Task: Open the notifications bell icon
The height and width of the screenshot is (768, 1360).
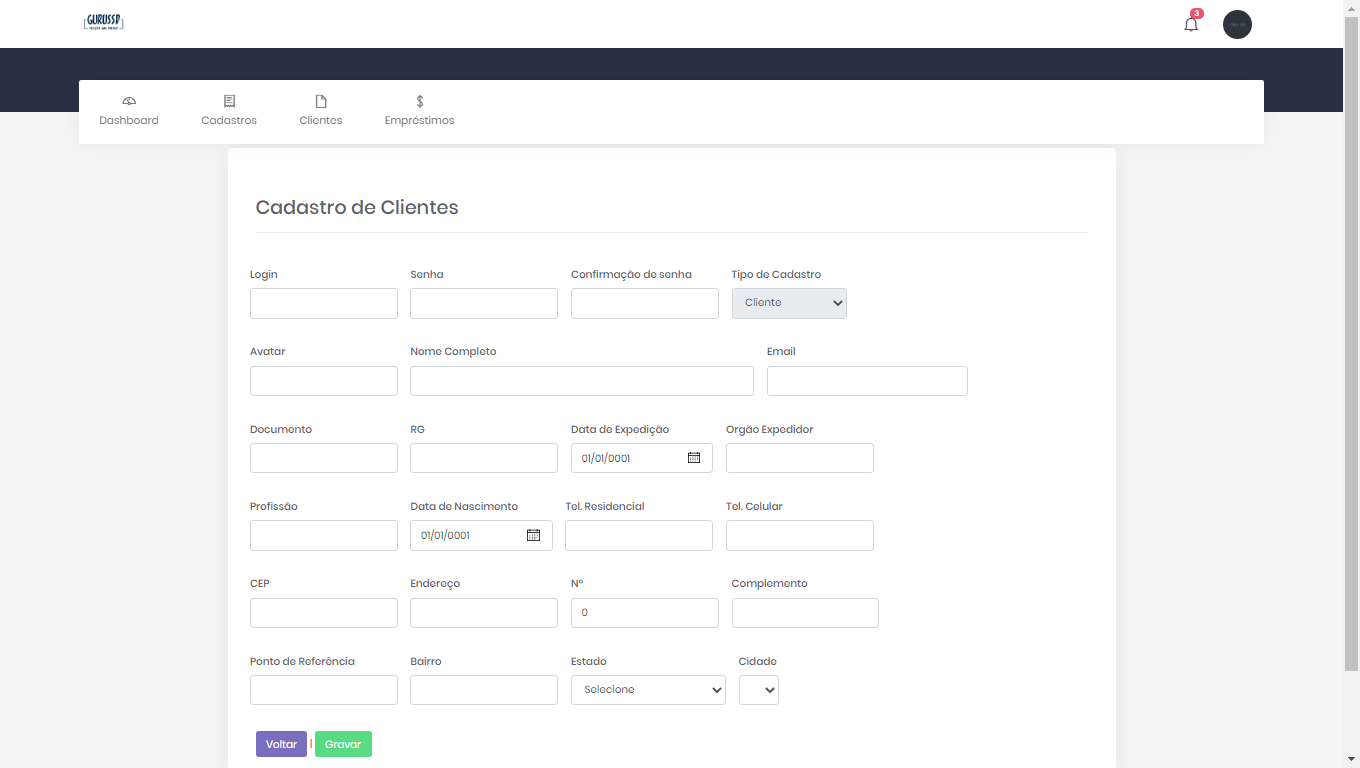Action: [x=1190, y=24]
